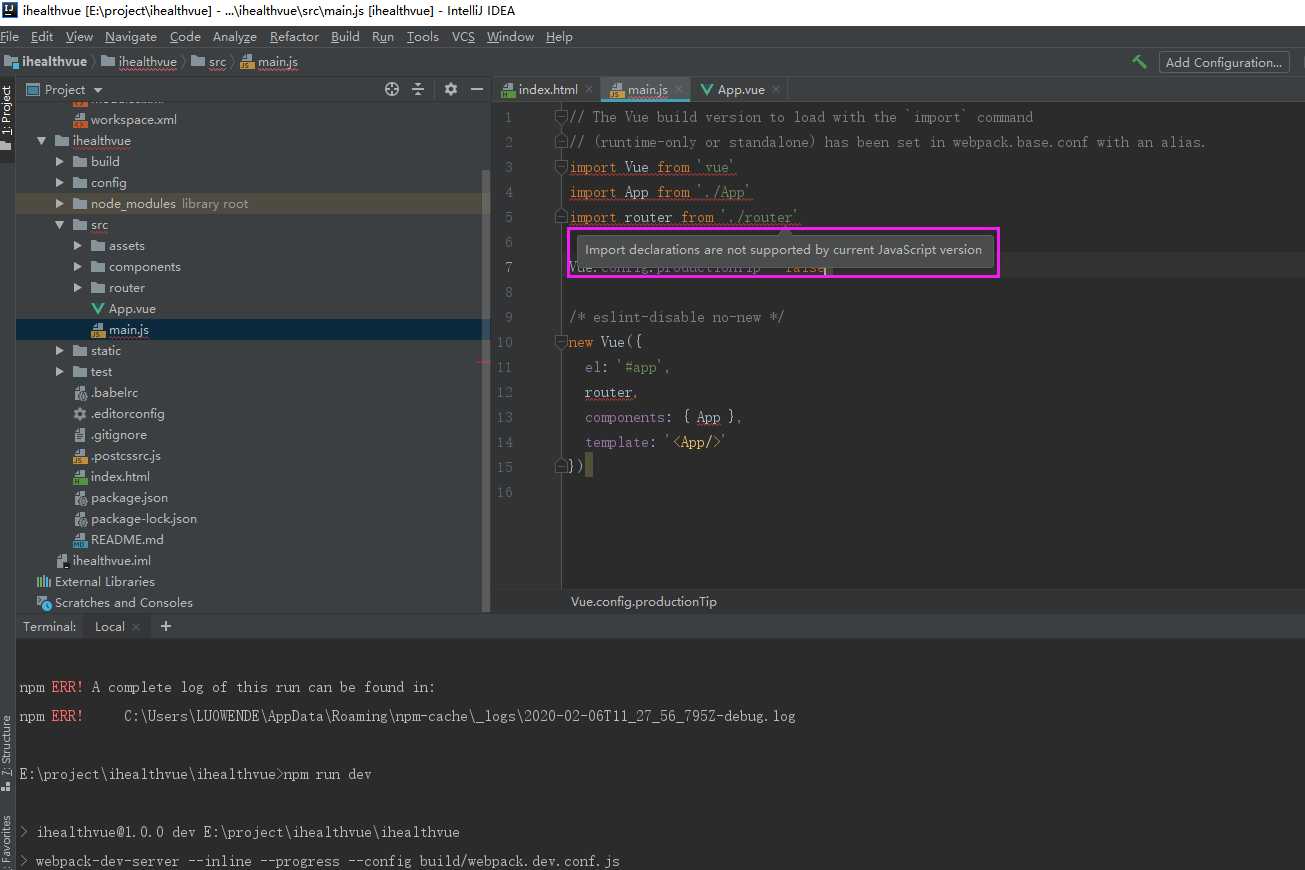Expand the config folder
1305x870 pixels.
coord(60,183)
